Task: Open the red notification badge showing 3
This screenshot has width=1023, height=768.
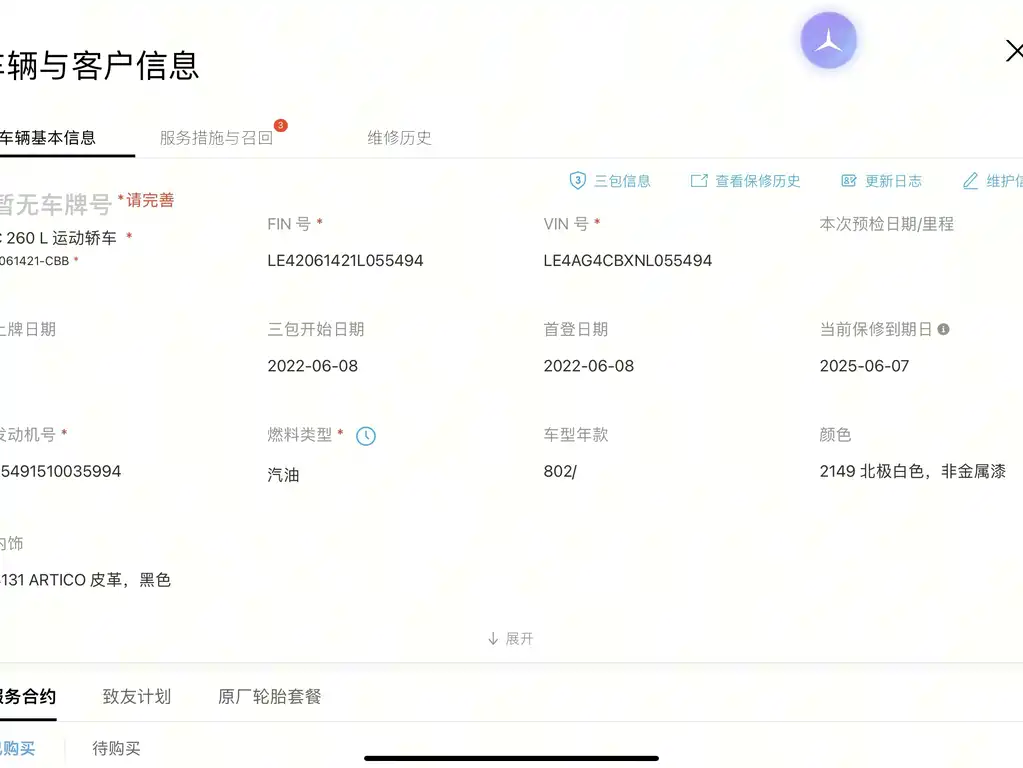Action: click(x=281, y=125)
